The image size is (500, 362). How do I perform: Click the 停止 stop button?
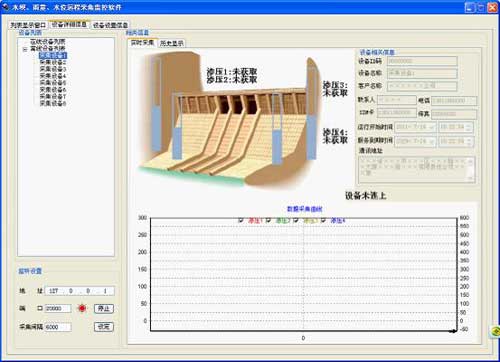[104, 309]
